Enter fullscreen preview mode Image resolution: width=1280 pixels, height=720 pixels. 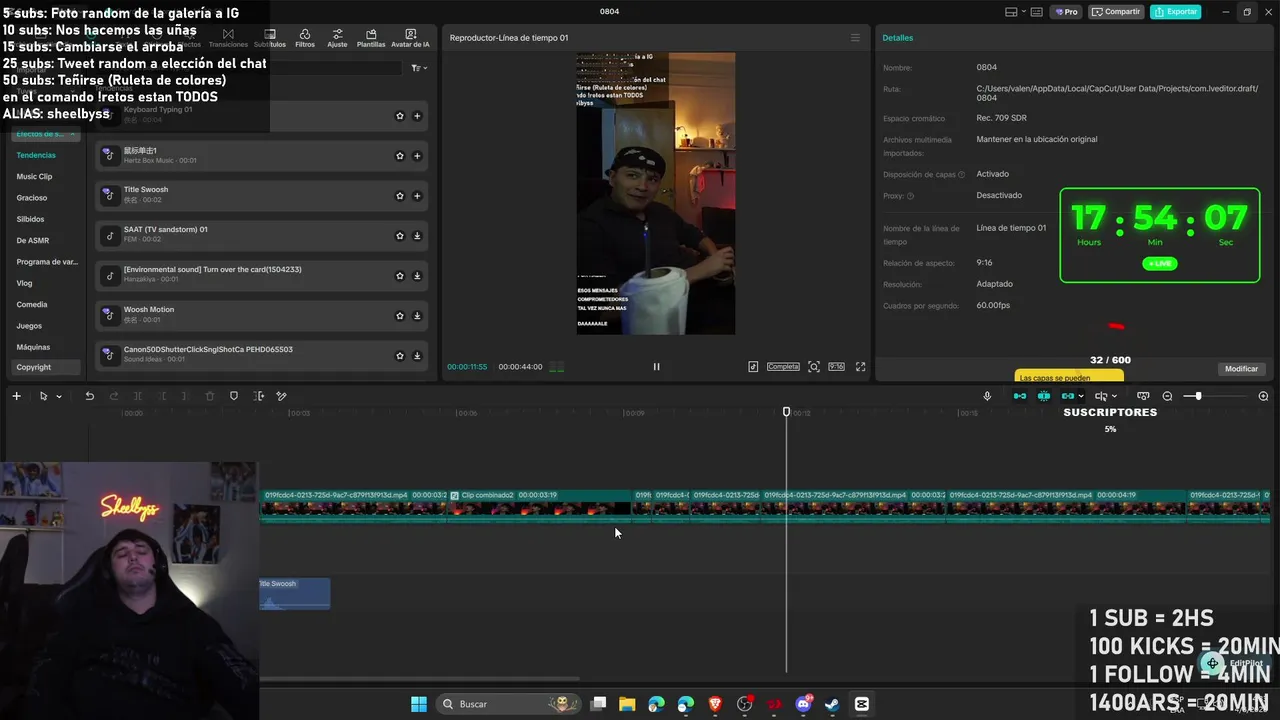click(860, 367)
